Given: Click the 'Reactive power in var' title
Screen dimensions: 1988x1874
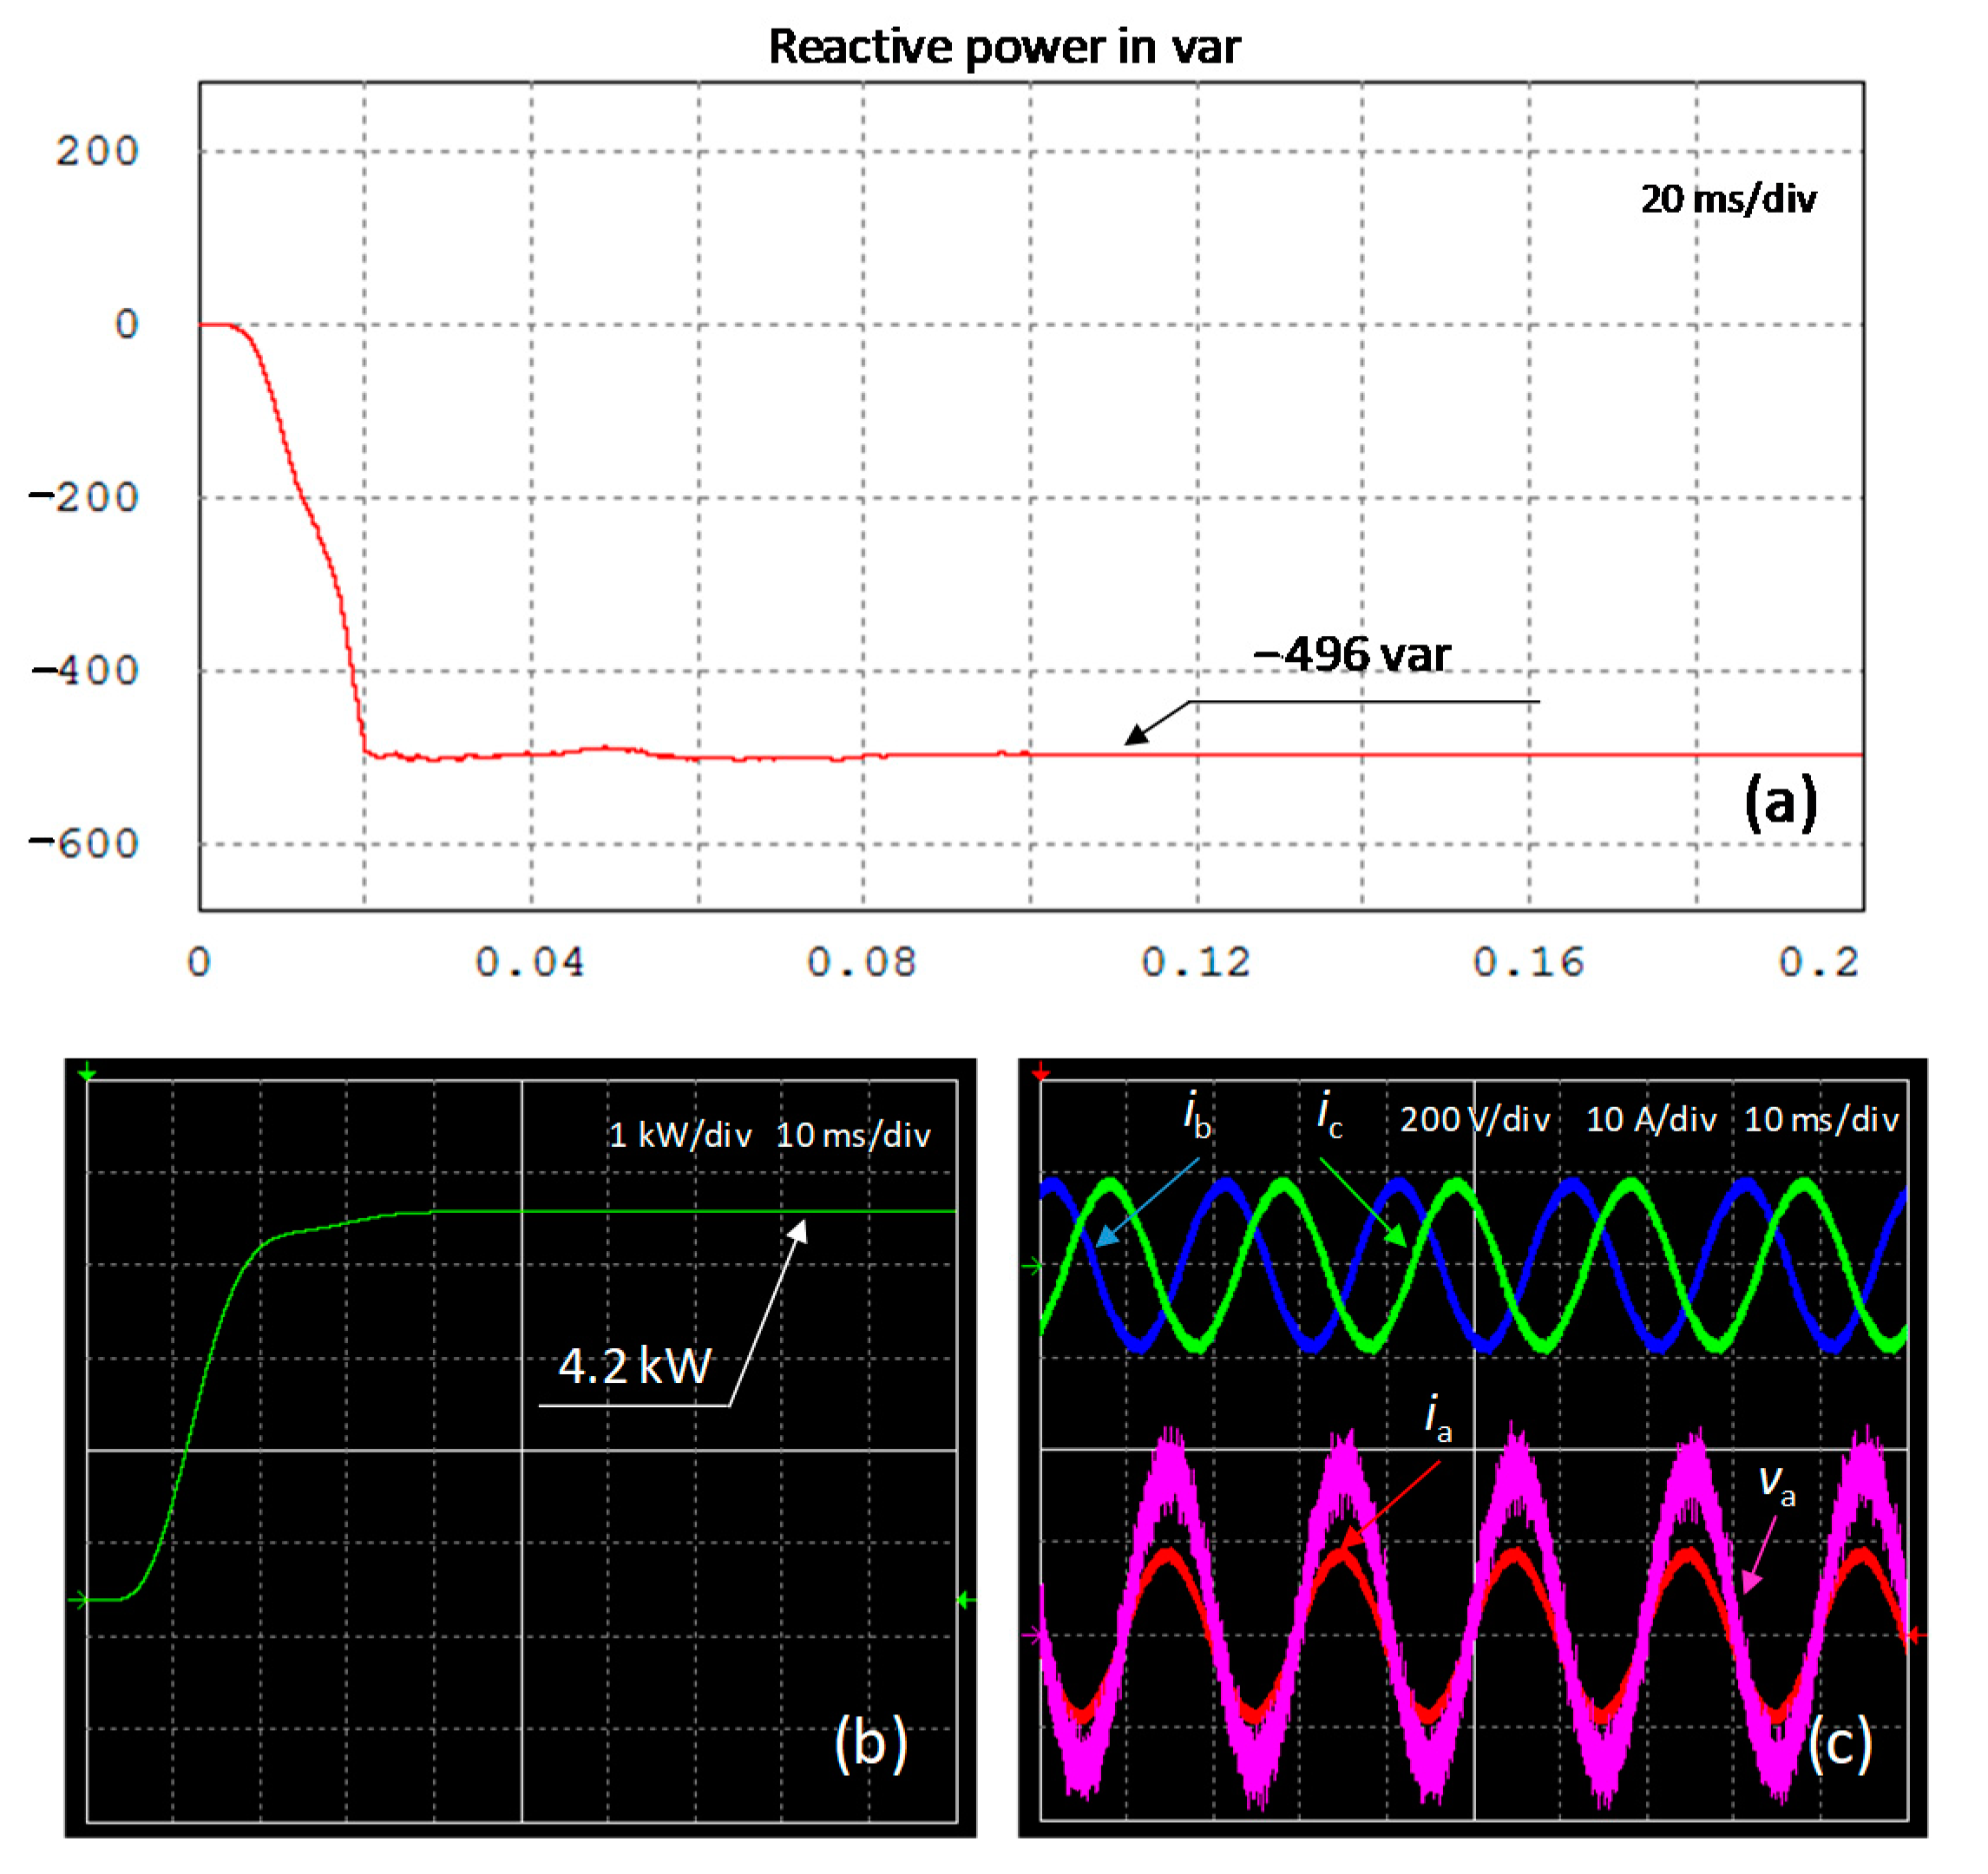Looking at the screenshot, I should [1003, 47].
